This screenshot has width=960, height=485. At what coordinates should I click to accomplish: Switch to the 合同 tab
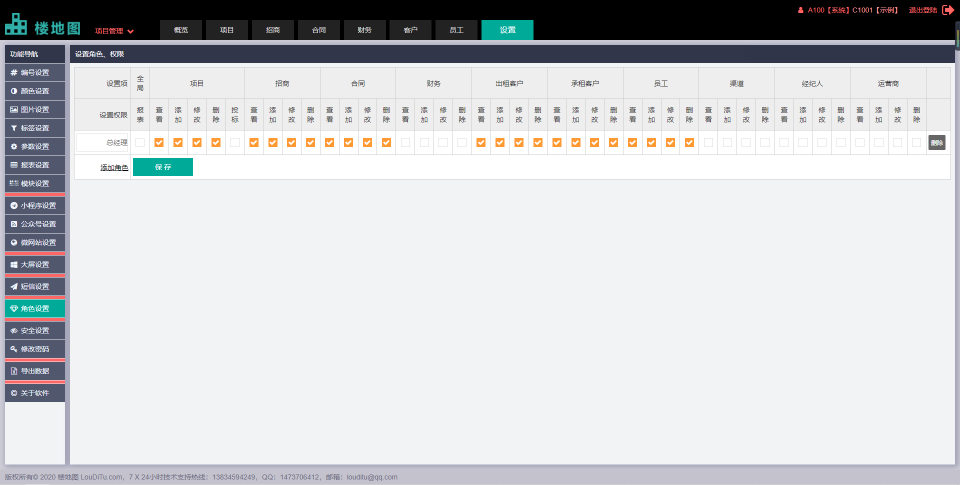pyautogui.click(x=319, y=30)
